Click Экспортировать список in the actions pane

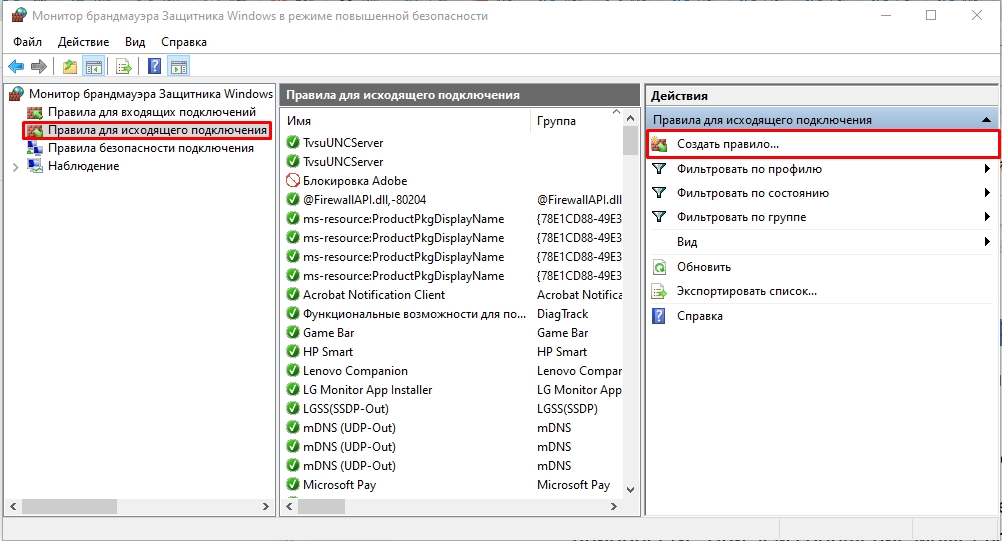[746, 291]
